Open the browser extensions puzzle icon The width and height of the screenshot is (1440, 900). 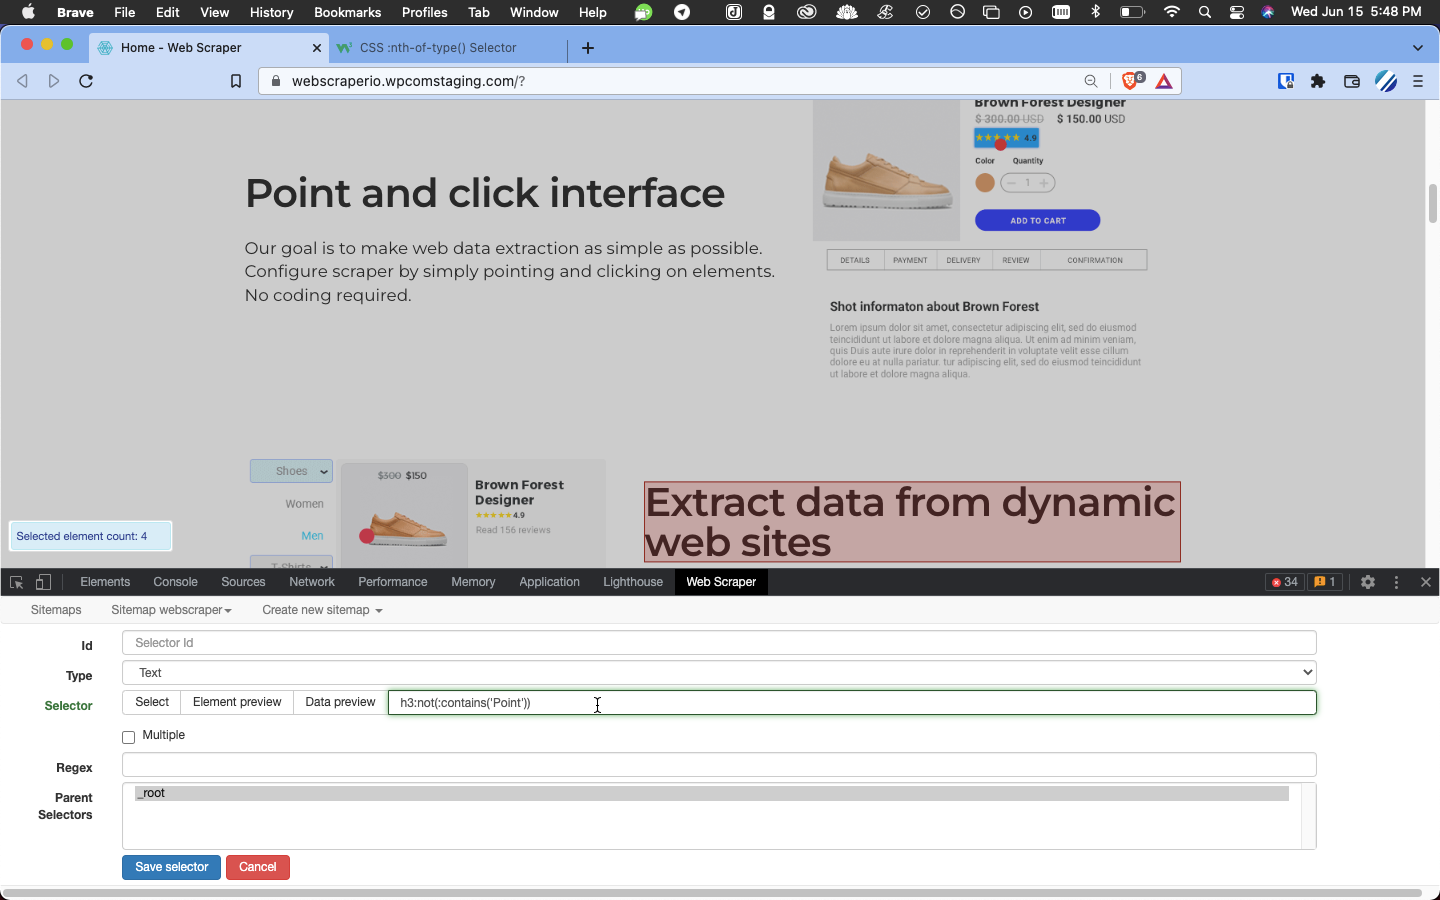pos(1318,81)
